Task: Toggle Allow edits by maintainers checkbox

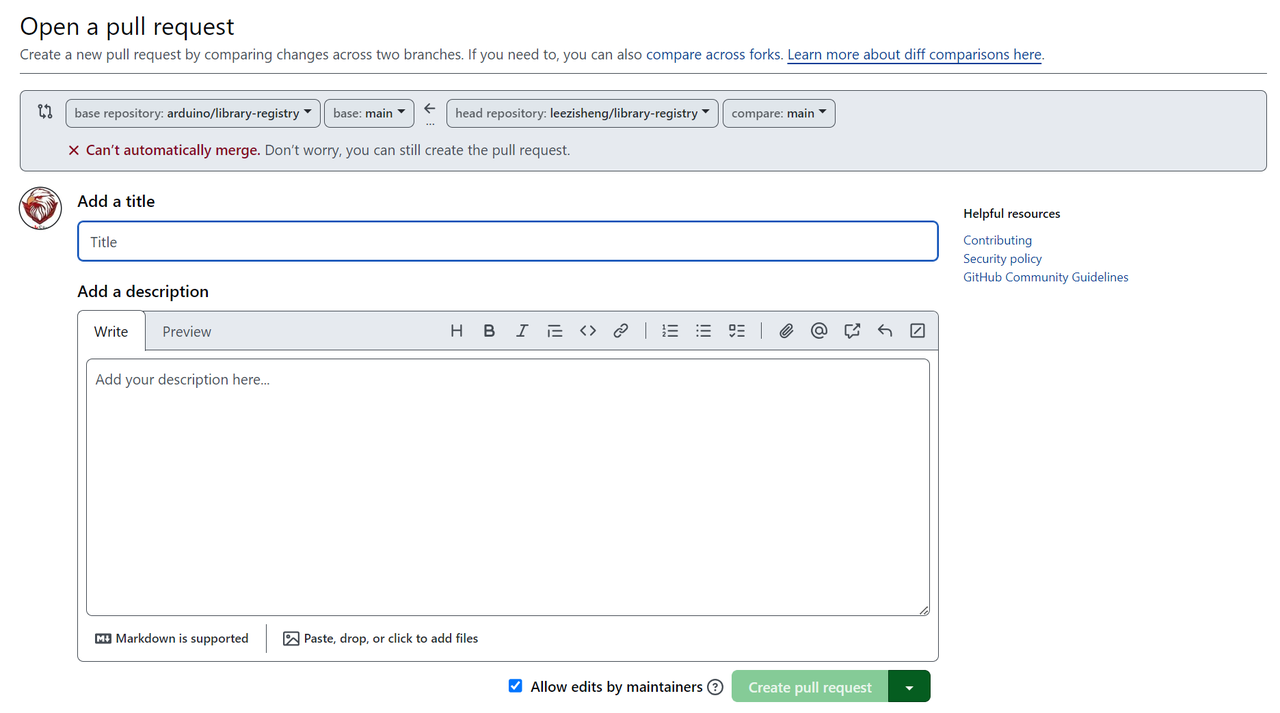Action: (516, 686)
